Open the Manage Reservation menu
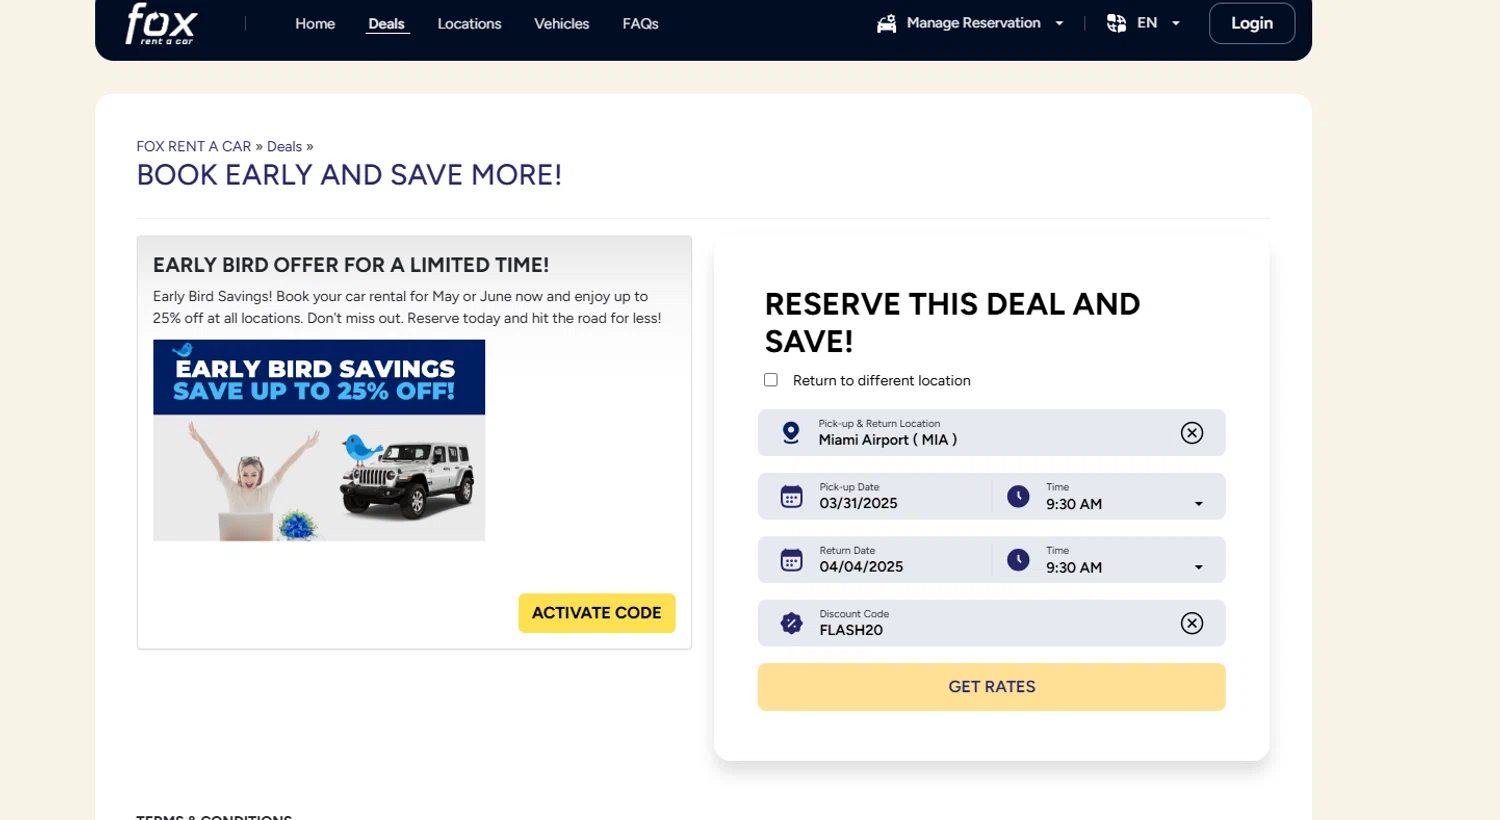 pos(973,23)
